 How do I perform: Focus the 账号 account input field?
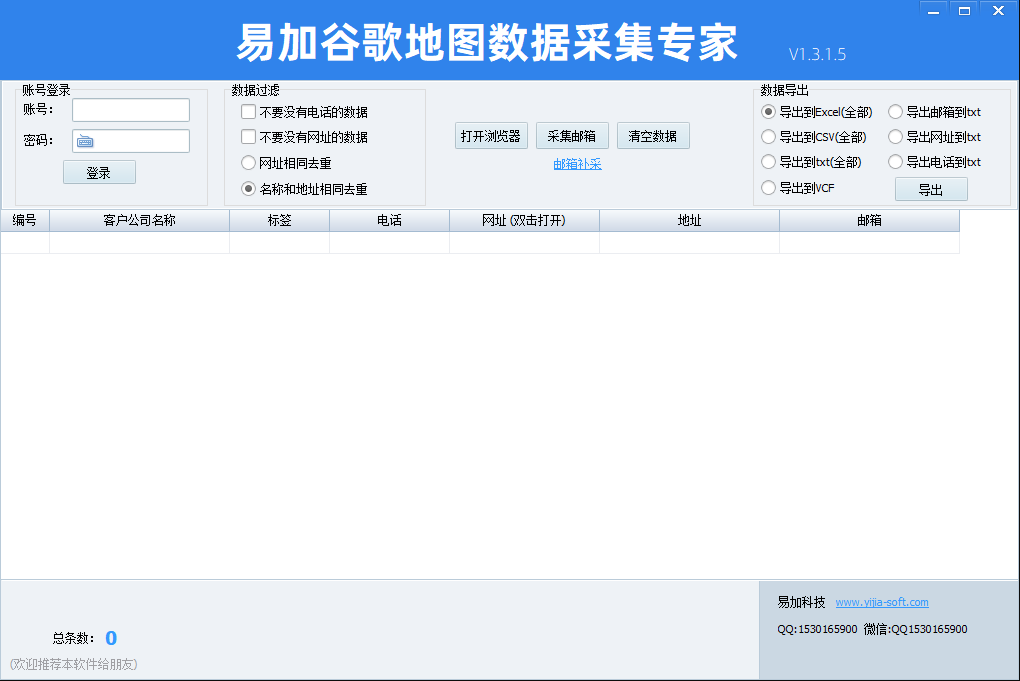point(131,110)
